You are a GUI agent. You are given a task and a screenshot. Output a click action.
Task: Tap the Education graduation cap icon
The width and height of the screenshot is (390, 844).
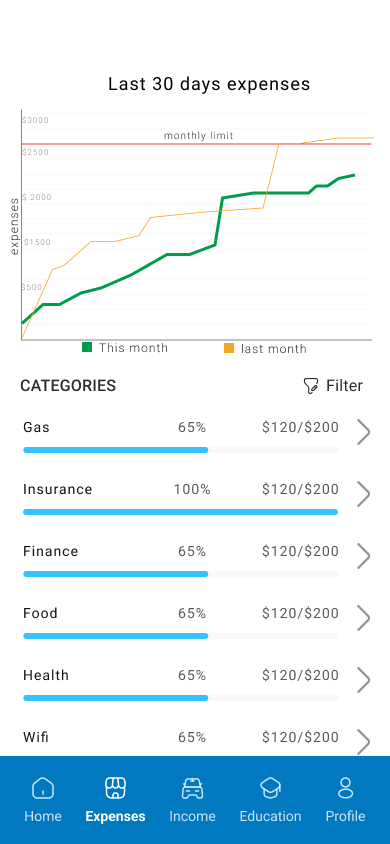coord(270,789)
